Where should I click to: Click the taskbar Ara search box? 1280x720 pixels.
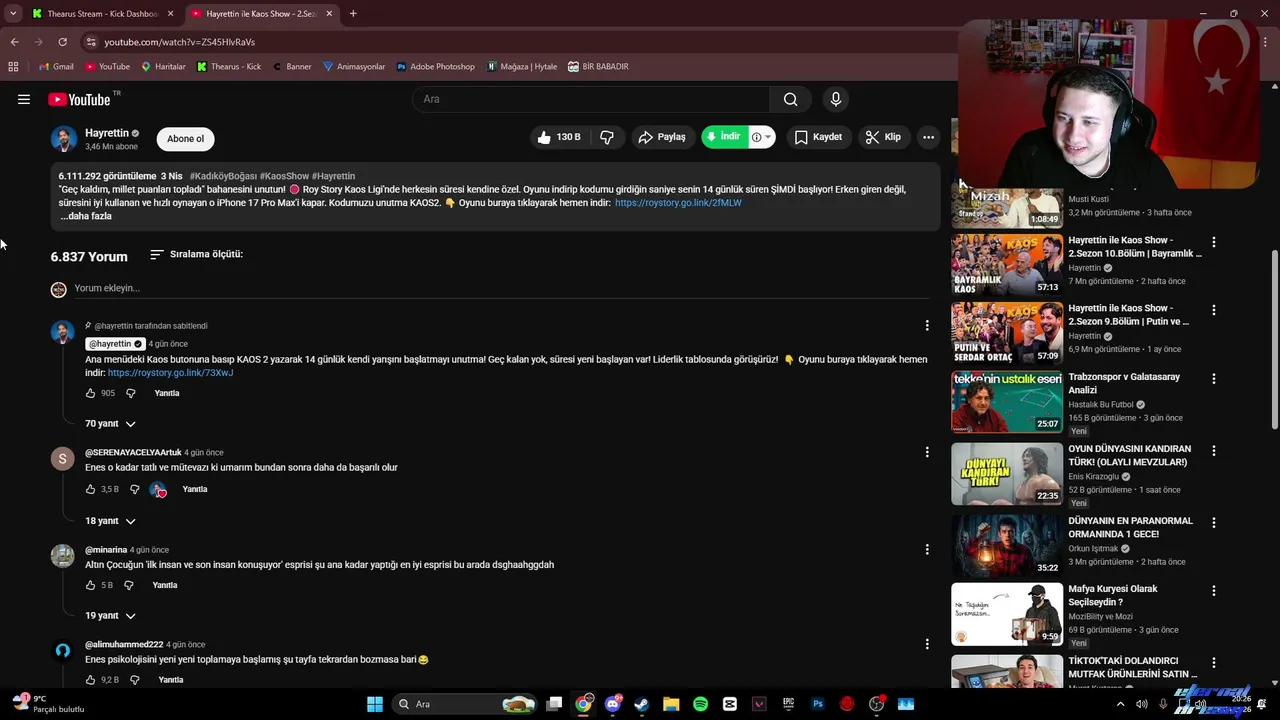(466, 704)
